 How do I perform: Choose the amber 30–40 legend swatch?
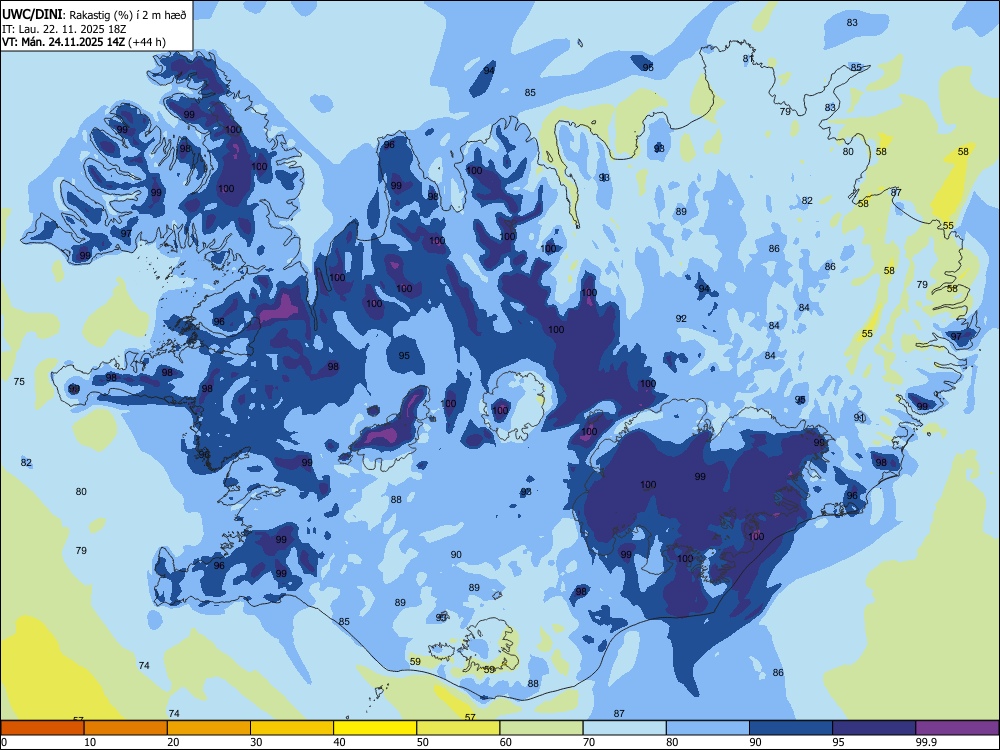click(x=292, y=728)
